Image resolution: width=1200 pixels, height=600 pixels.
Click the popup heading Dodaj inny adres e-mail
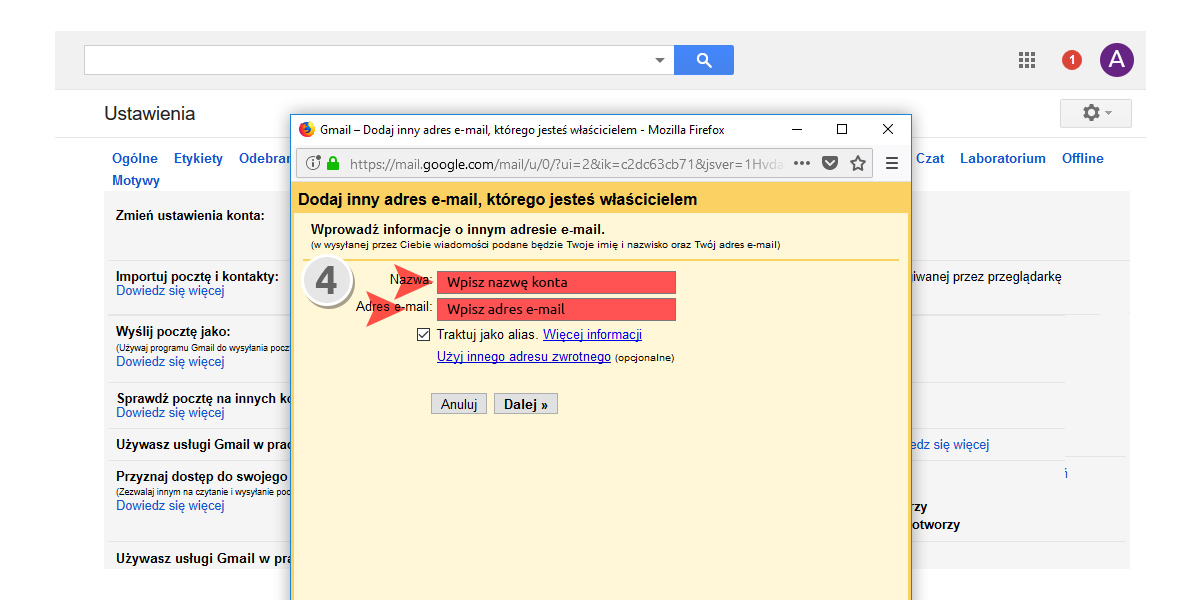click(x=498, y=199)
